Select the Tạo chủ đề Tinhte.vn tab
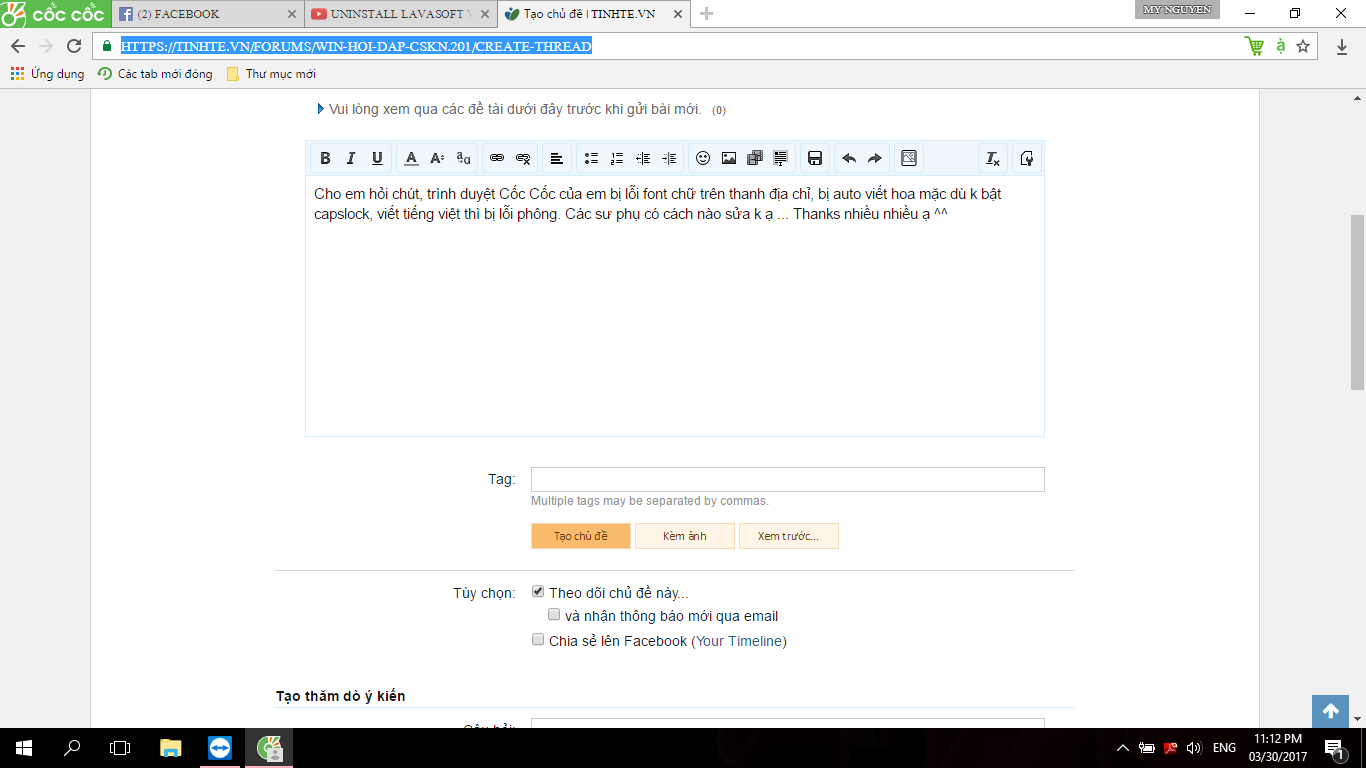Image resolution: width=1366 pixels, height=768 pixels. coord(594,14)
